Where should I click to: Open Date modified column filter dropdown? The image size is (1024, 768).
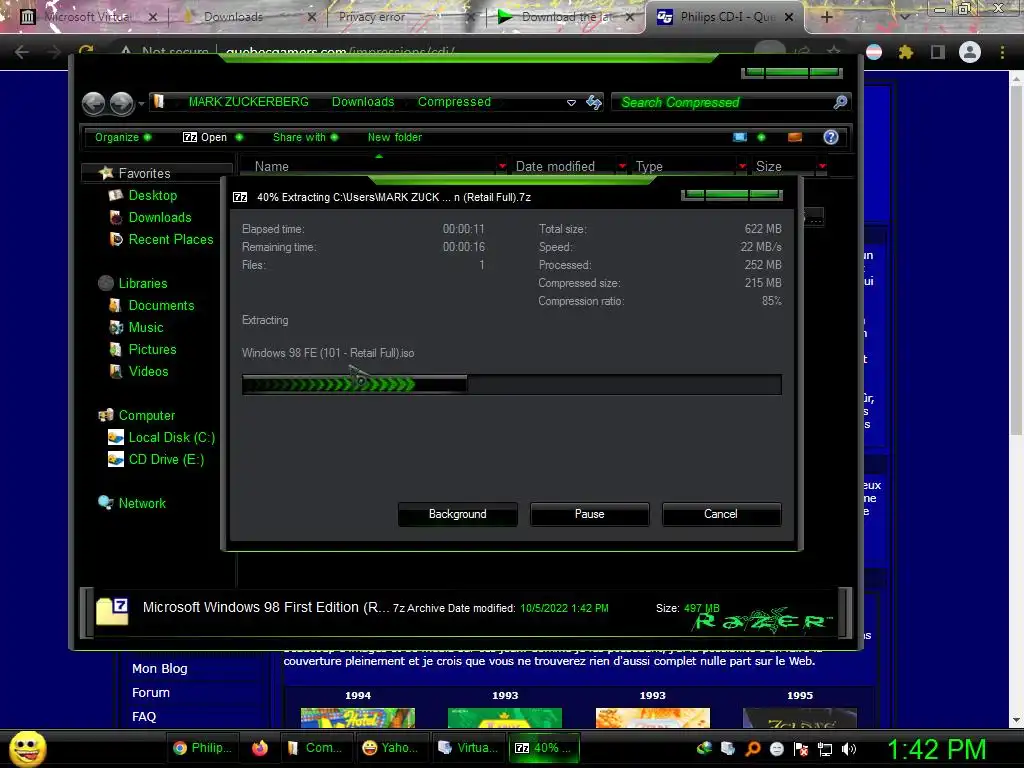(x=622, y=167)
